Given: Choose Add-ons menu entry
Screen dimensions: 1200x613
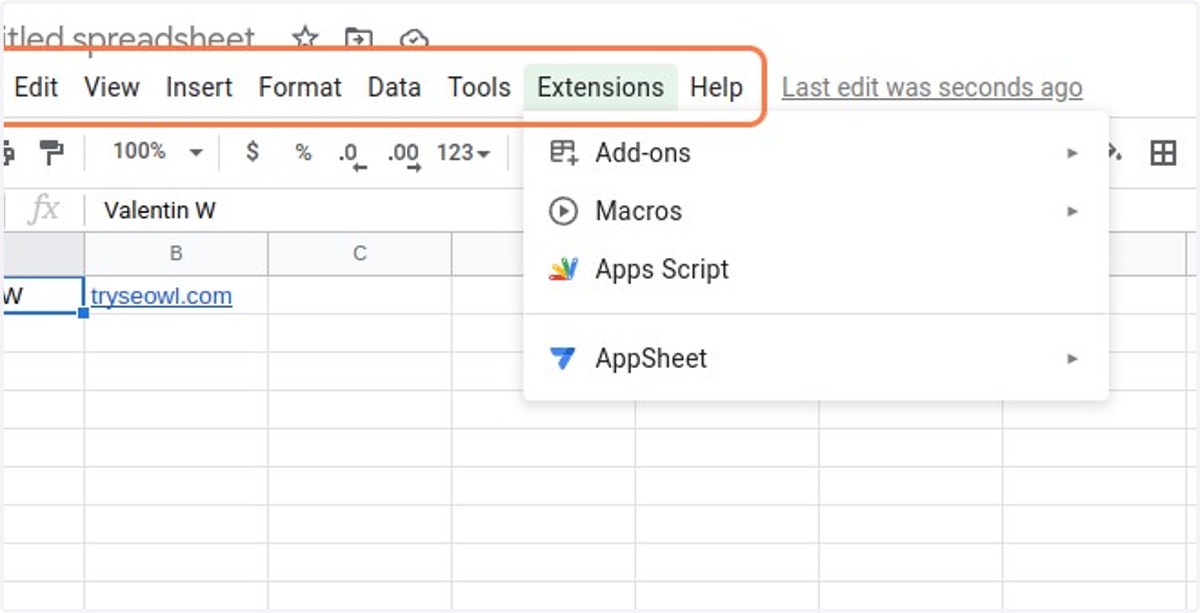Looking at the screenshot, I should [816, 153].
